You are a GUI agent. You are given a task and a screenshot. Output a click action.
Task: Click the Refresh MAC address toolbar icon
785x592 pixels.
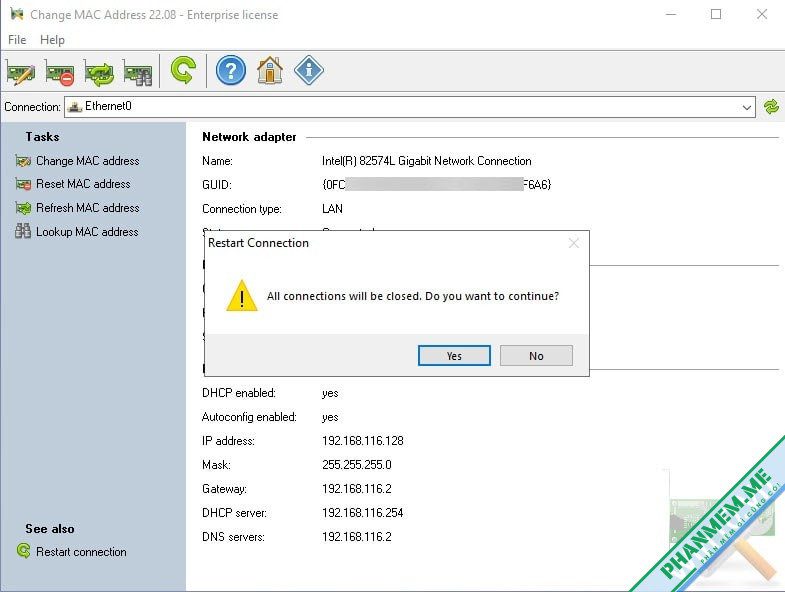[99, 71]
